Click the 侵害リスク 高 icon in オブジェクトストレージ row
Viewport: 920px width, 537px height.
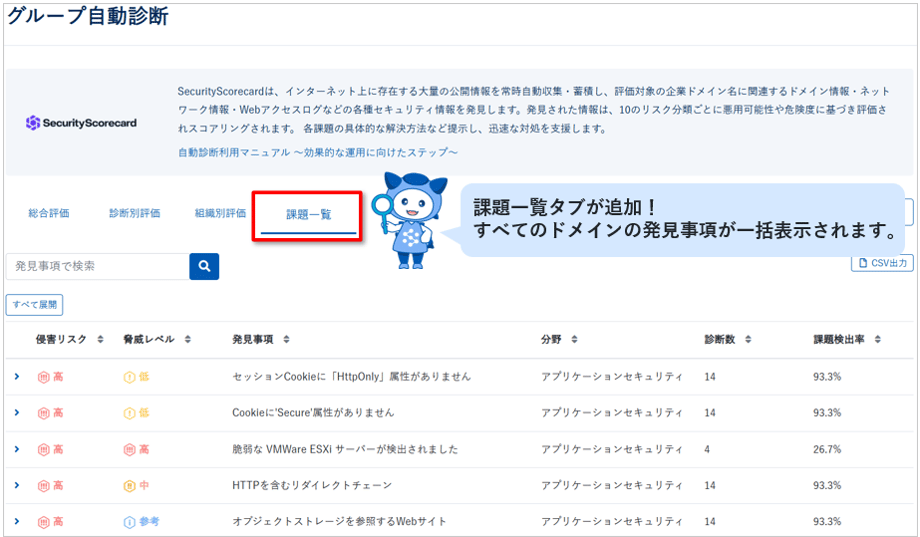[x=43, y=522]
